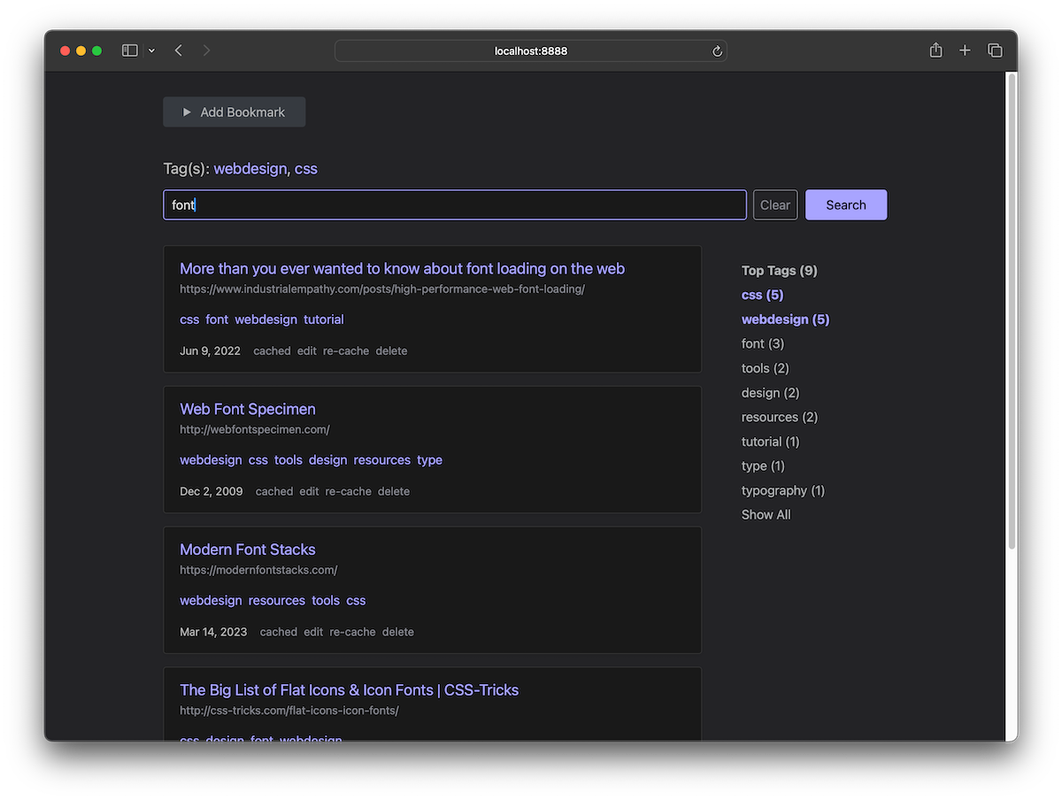1062x800 pixels.
Task: Click tools tag on Modern Font Stacks
Action: [x=326, y=601]
